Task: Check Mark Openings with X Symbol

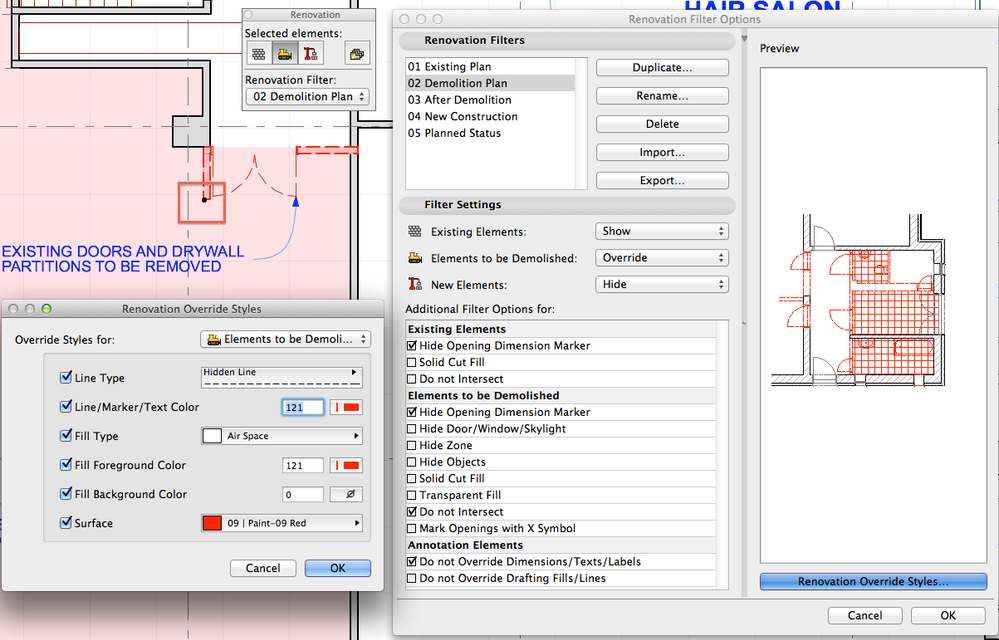Action: 412,528
